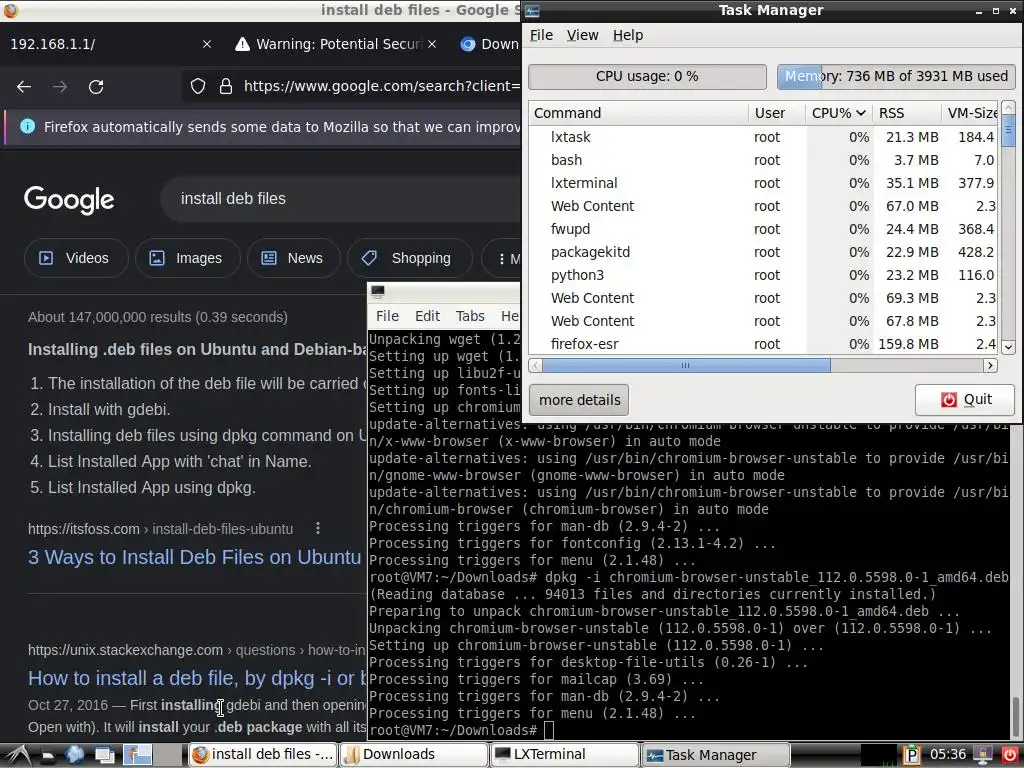Click the red power logout icon in the panel
1024x768 pixels.
click(1010, 755)
